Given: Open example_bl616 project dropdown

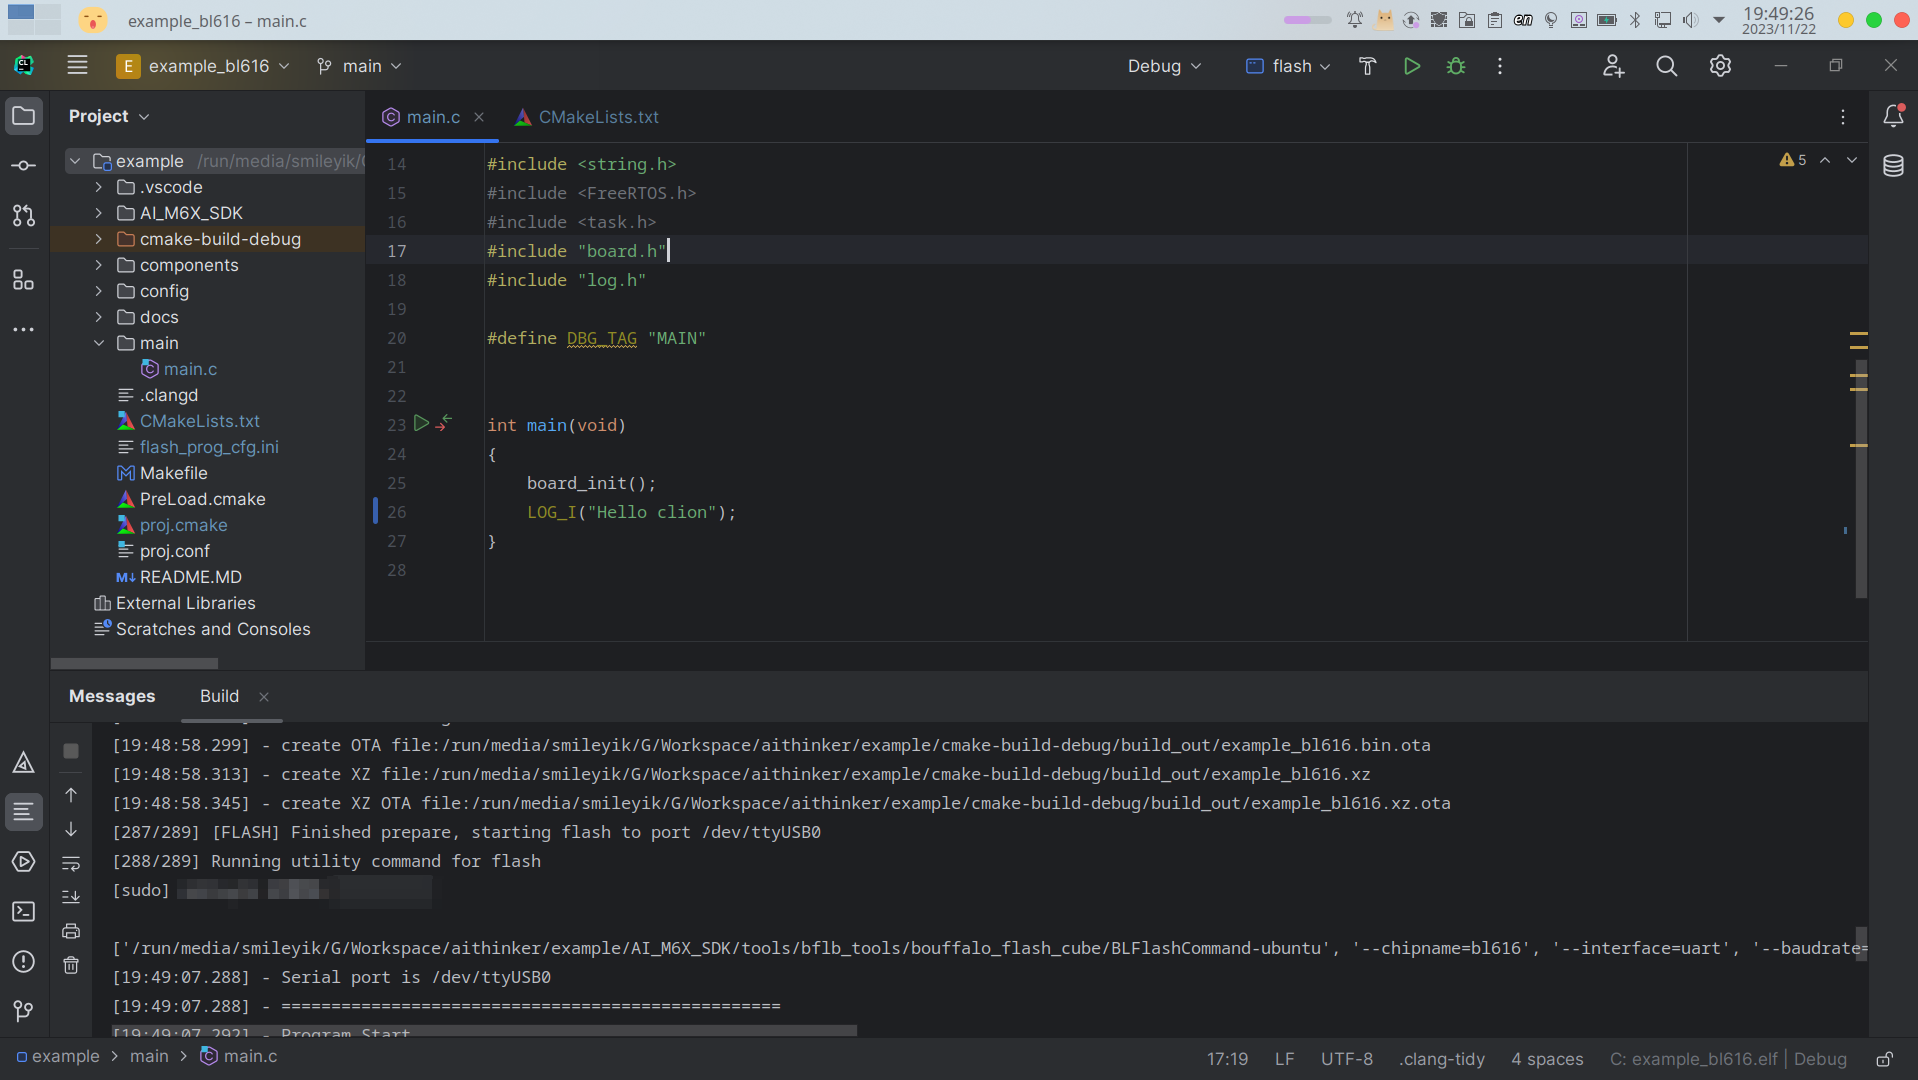Looking at the screenshot, I should coord(203,66).
